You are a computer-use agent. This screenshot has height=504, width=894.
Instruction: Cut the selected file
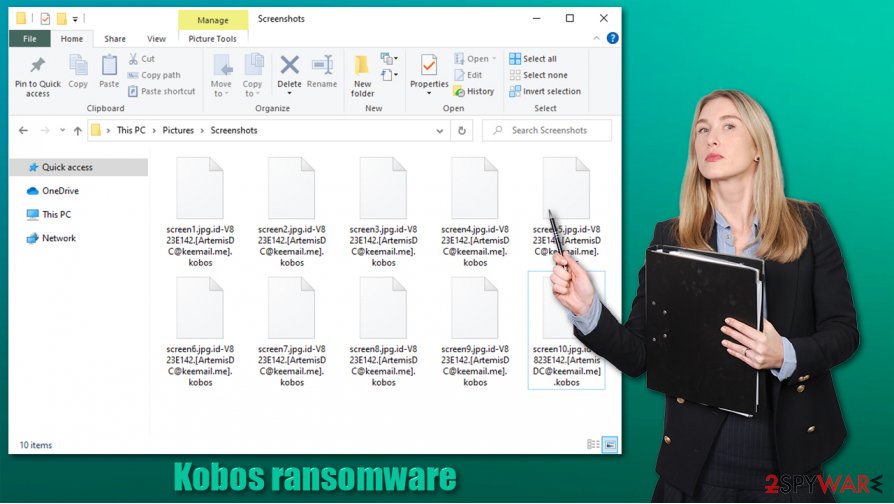click(142, 59)
